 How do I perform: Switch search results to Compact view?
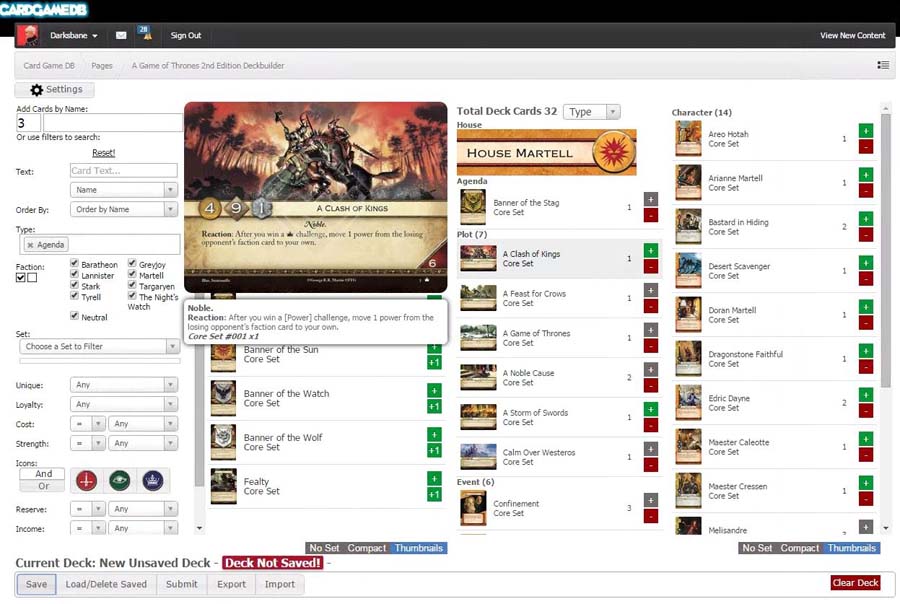[x=366, y=548]
